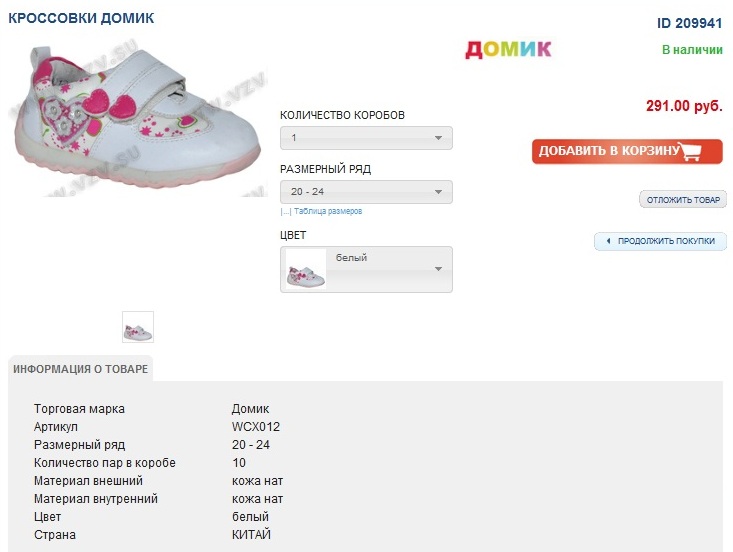This screenshot has width=733, height=552.
Task: Click the product ID 209941
Action: tap(689, 23)
